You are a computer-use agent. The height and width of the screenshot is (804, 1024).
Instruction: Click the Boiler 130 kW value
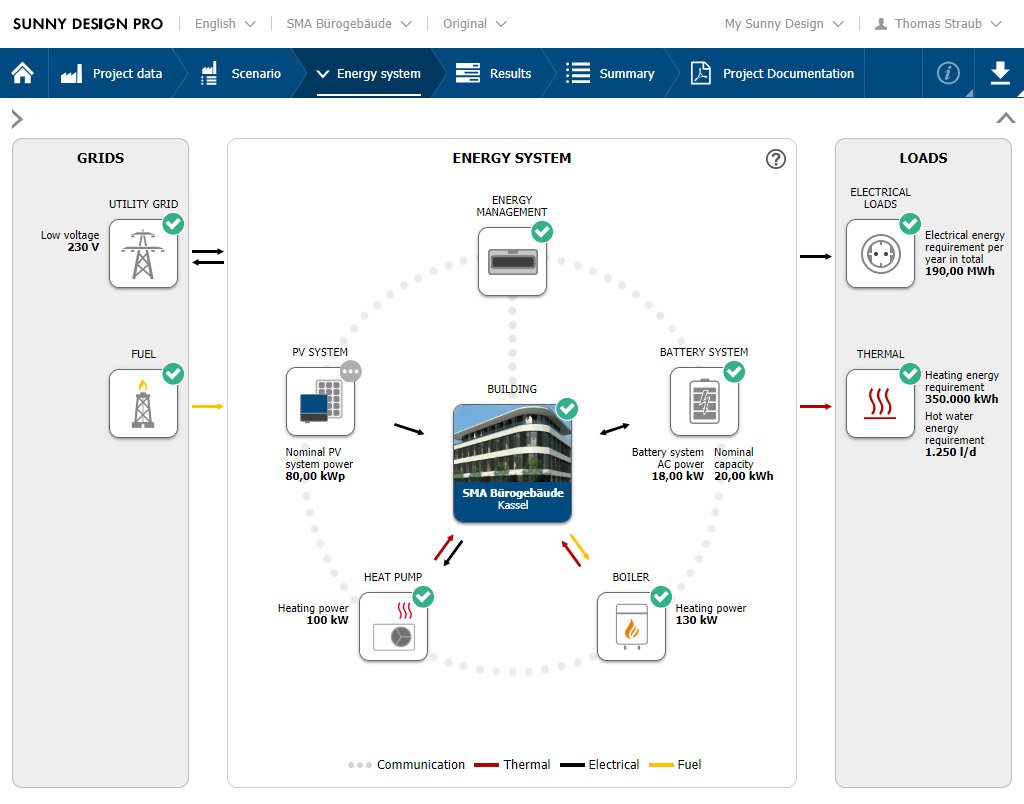(696, 620)
